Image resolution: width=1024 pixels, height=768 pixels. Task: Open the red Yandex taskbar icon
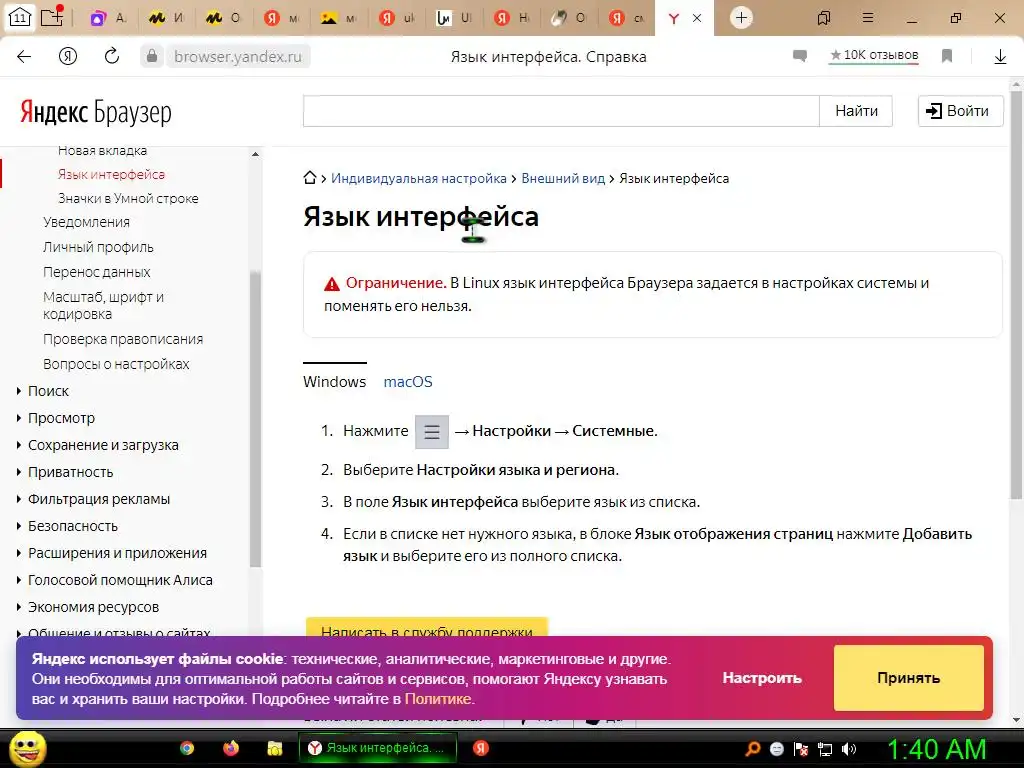[481, 748]
